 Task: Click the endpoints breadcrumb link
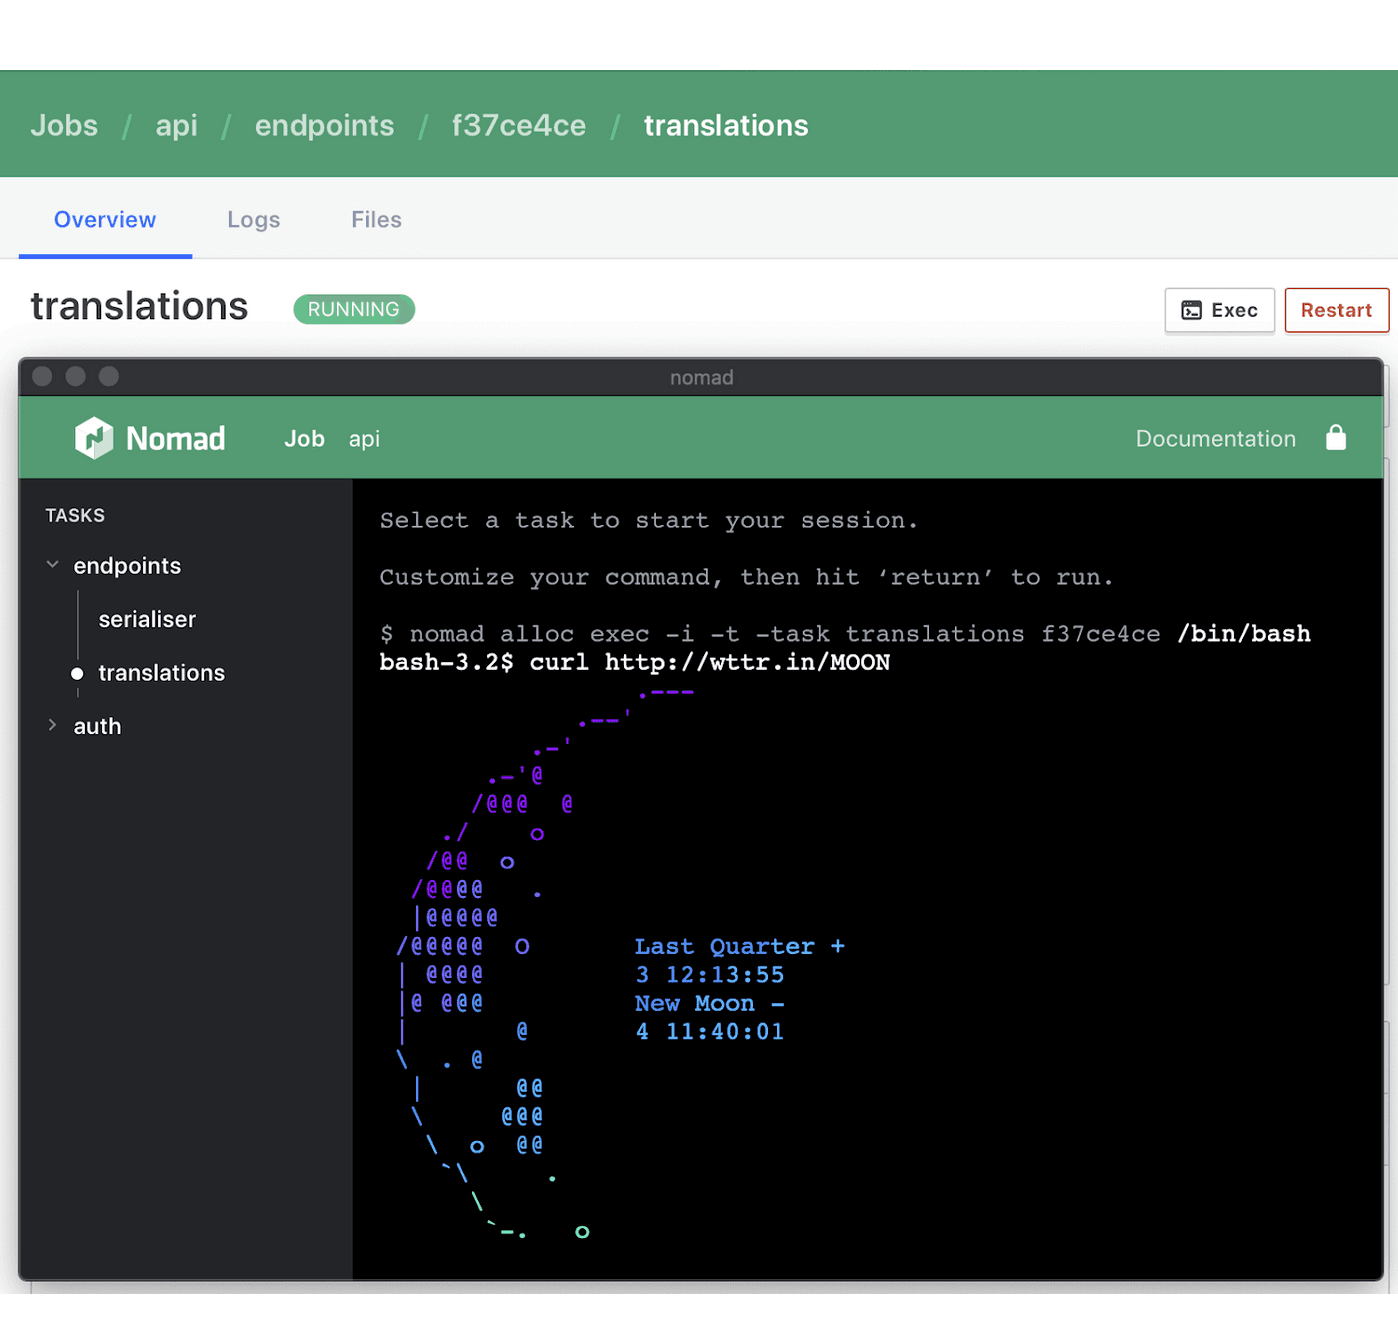[324, 126]
